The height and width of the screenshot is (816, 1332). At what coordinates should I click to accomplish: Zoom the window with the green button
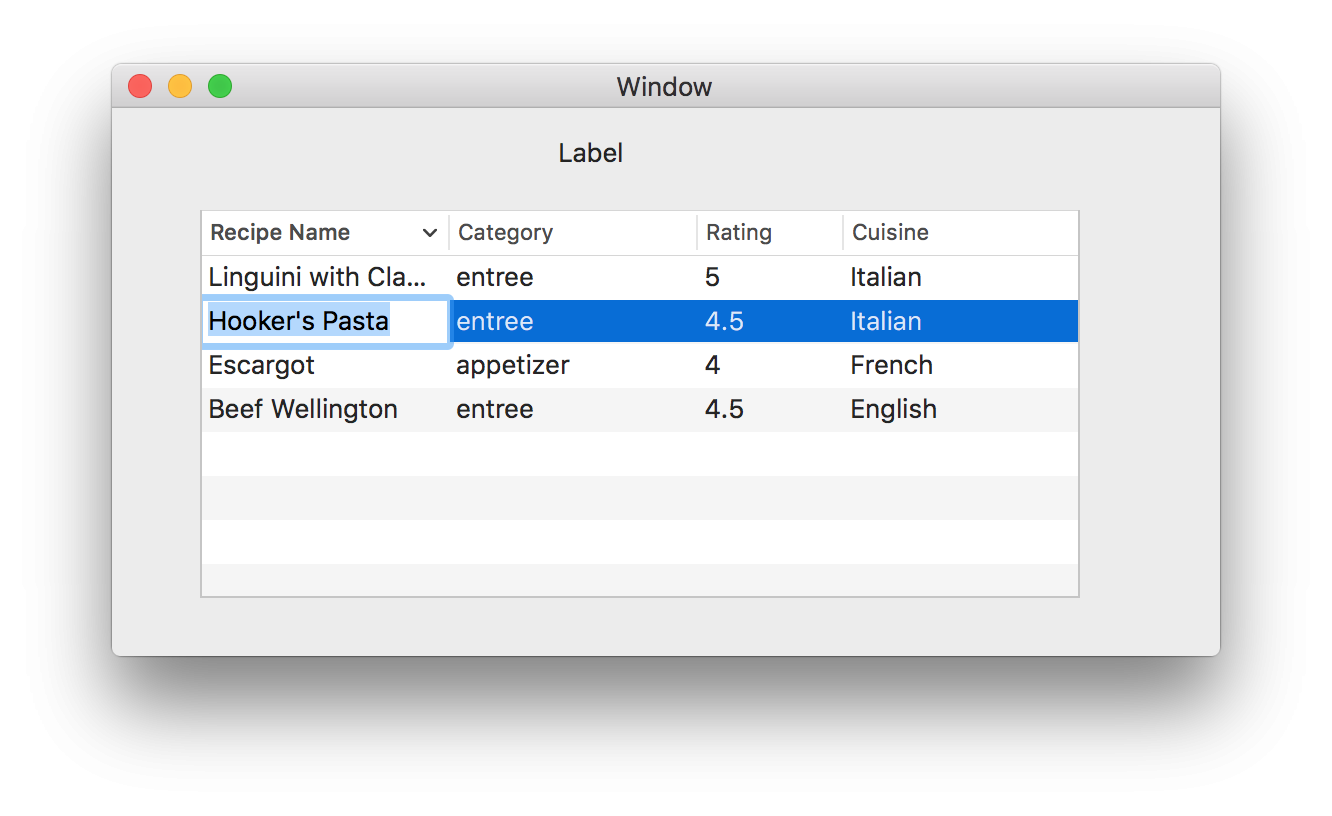pos(220,87)
